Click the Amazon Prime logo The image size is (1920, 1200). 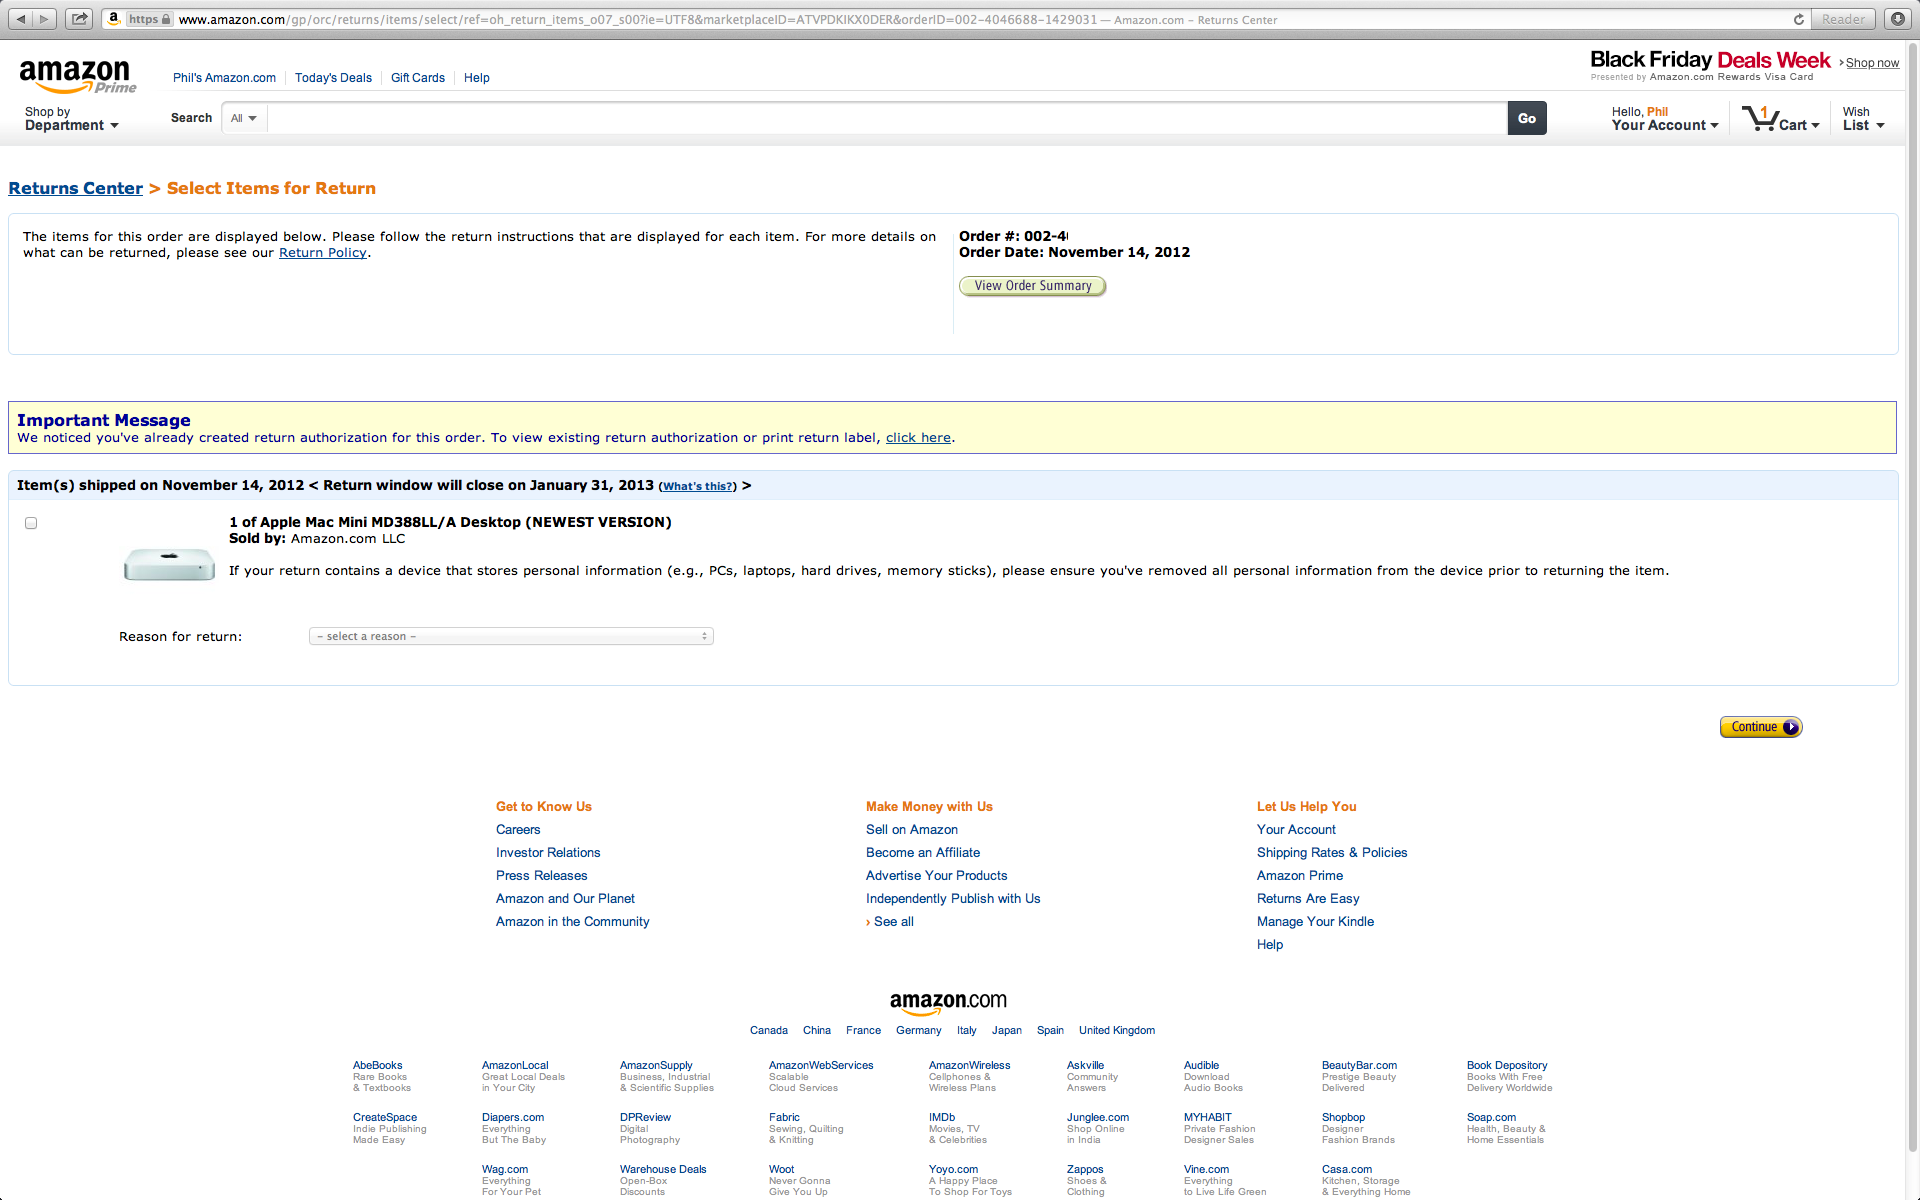point(77,76)
